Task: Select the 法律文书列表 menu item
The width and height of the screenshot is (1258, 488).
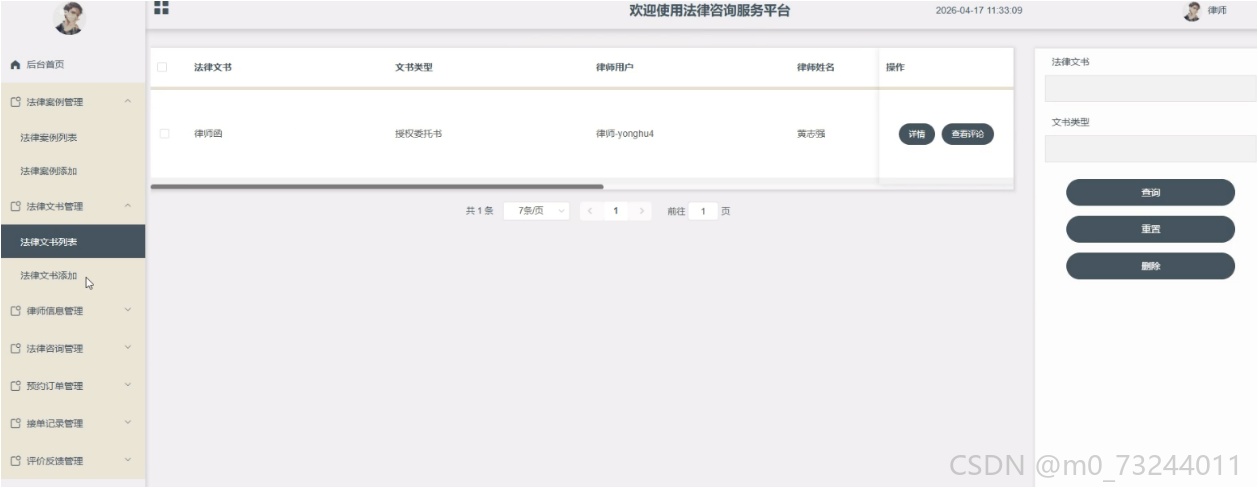Action: click(72, 241)
